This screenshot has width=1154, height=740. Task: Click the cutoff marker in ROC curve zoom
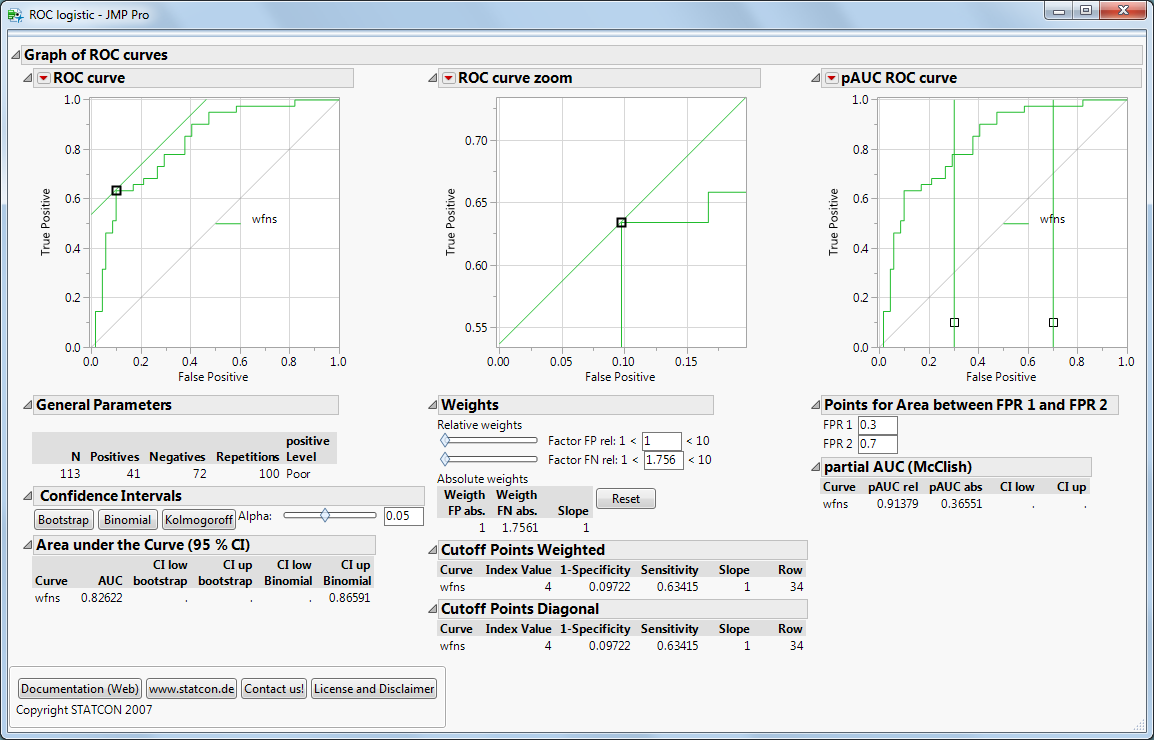click(x=621, y=222)
